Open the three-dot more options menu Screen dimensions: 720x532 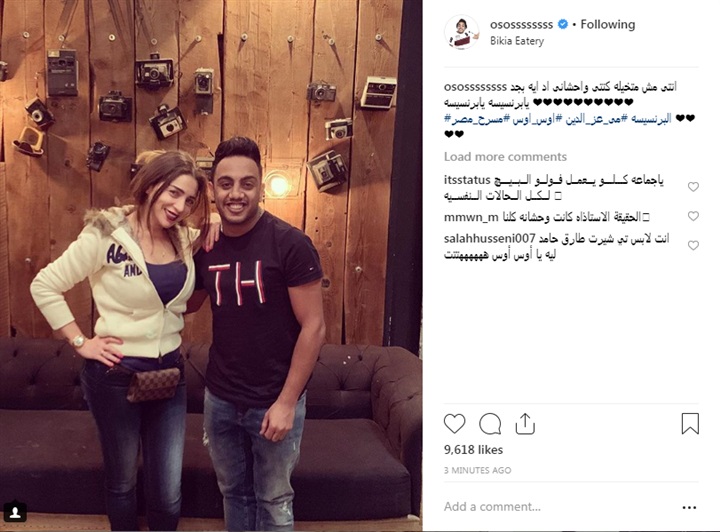click(x=689, y=507)
